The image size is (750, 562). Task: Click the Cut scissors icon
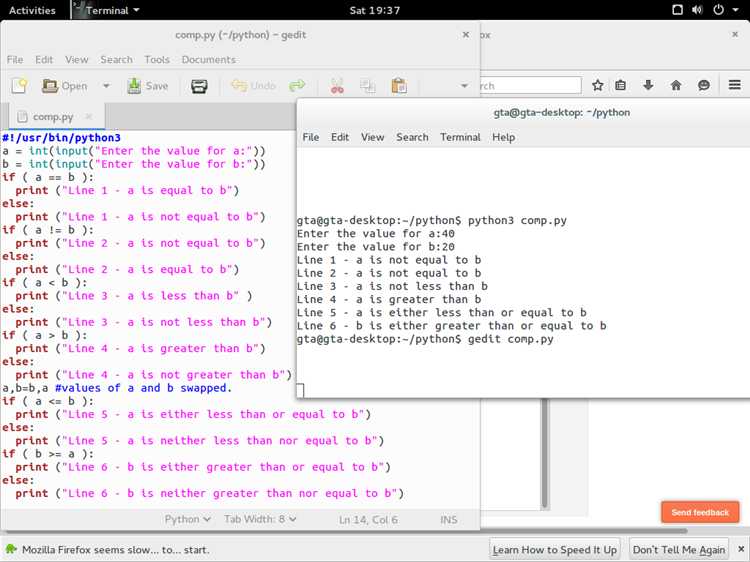[x=337, y=86]
